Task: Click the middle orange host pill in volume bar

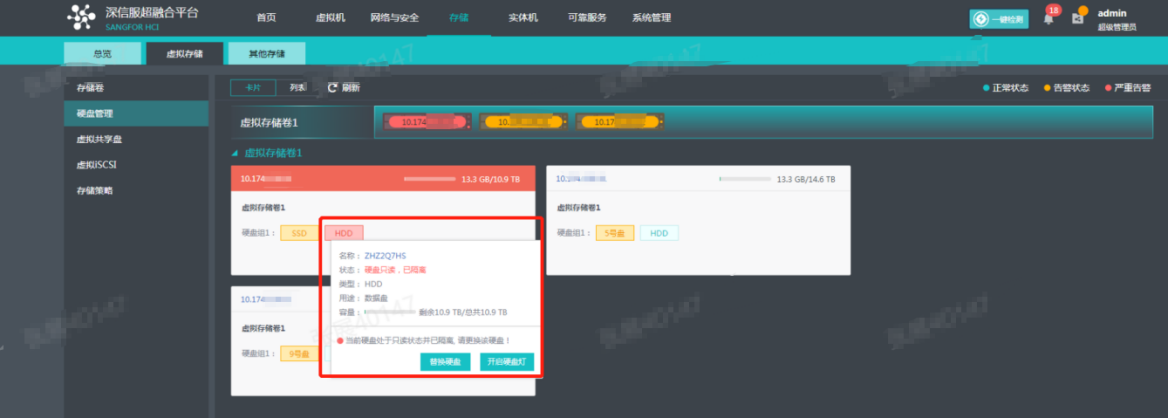Action: pos(523,121)
